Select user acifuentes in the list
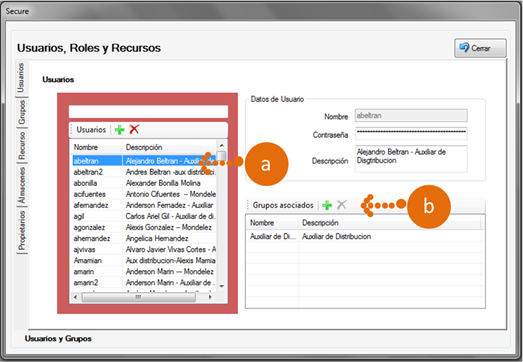 click(x=144, y=194)
